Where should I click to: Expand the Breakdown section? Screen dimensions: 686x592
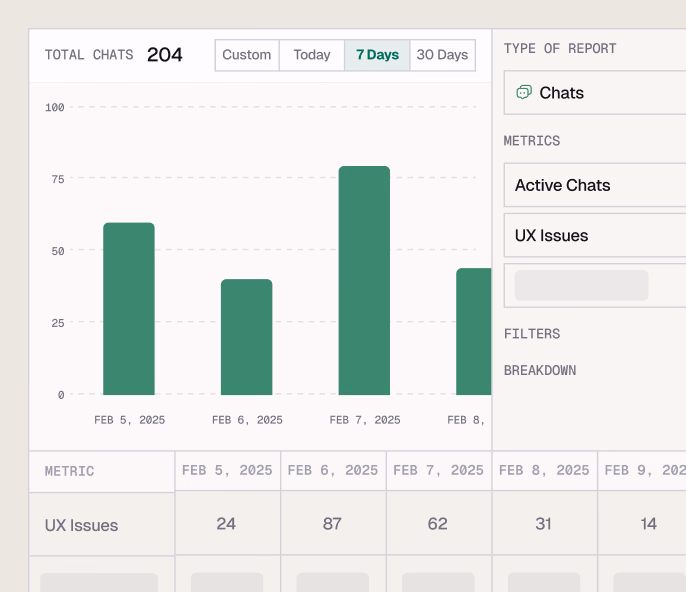(540, 371)
